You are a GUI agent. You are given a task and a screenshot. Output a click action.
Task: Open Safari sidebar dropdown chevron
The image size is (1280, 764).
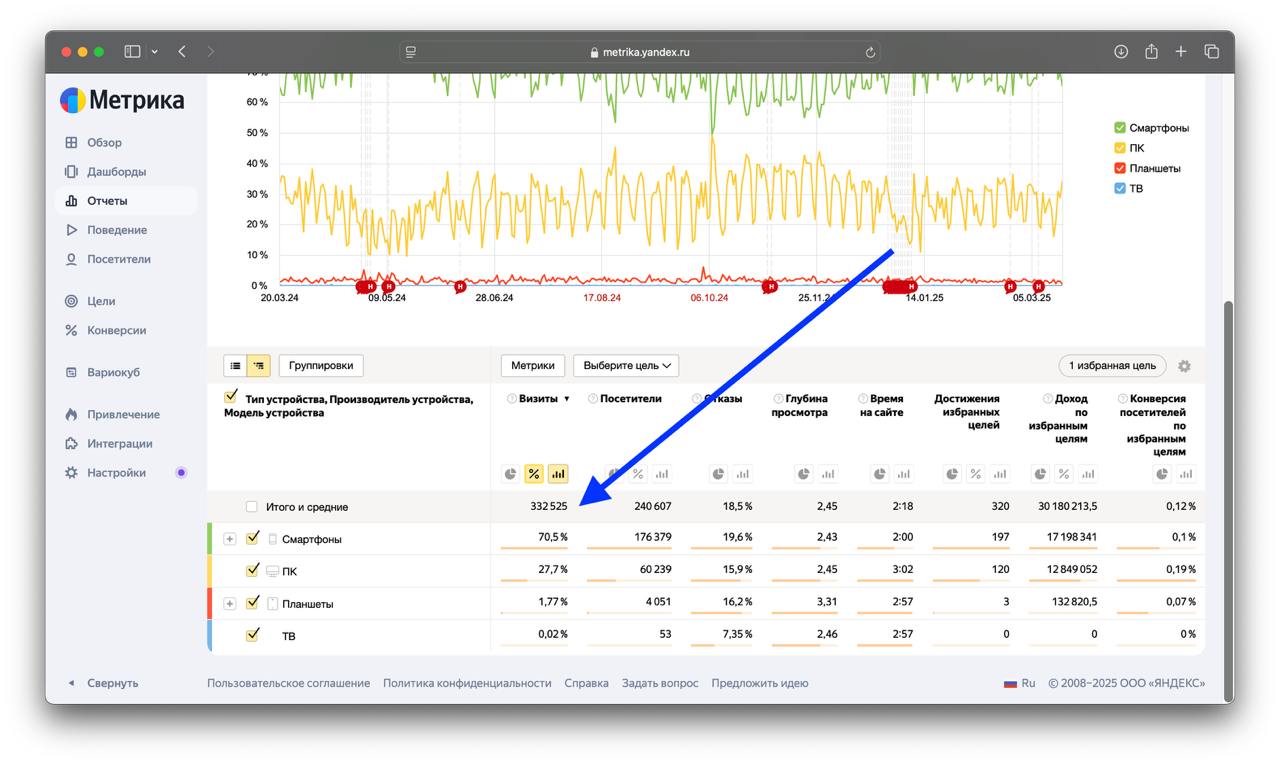(x=154, y=52)
